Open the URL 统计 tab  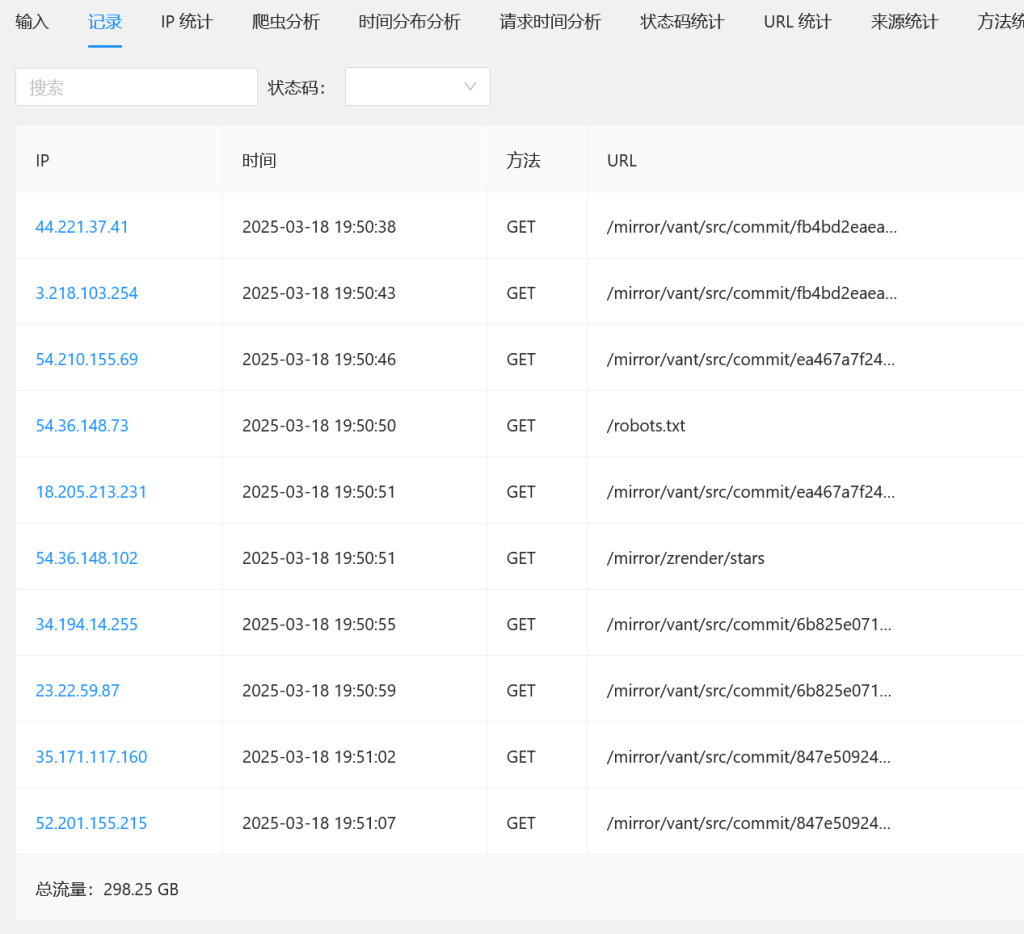click(797, 21)
